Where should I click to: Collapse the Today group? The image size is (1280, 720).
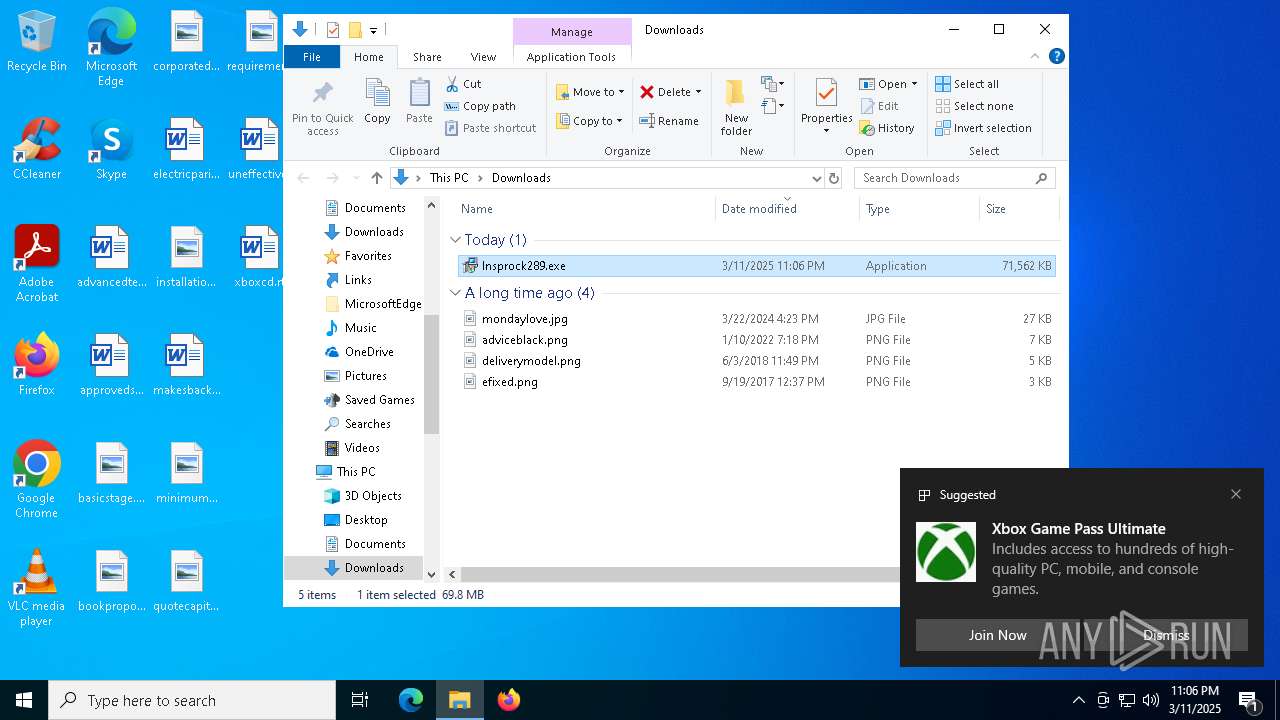point(455,240)
